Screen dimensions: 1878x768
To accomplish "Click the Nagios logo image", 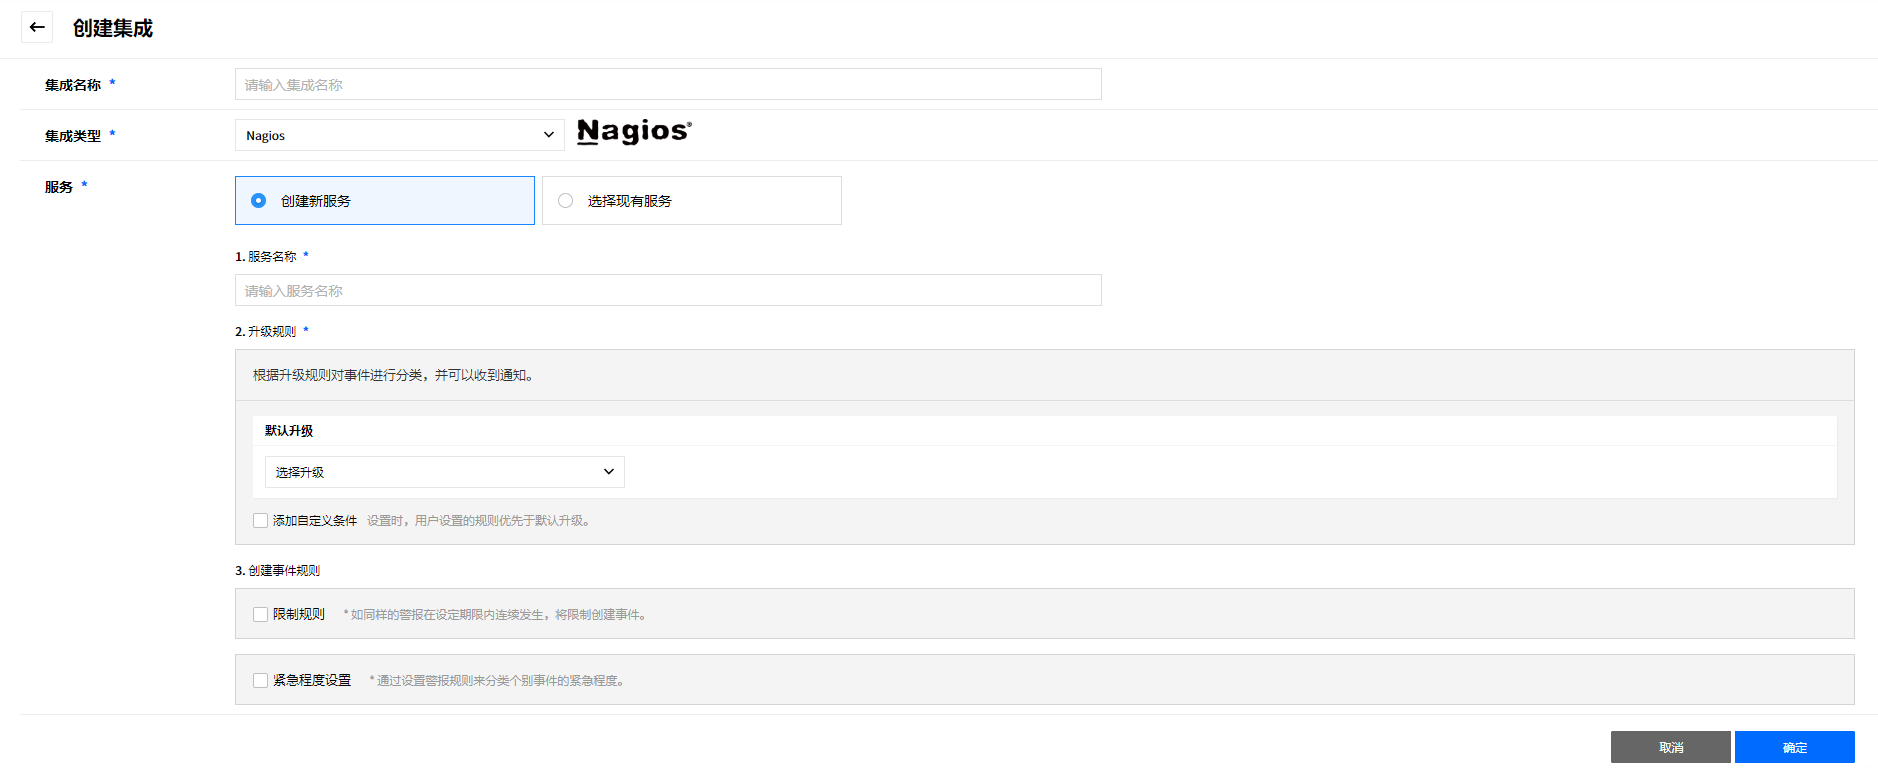I will (x=634, y=132).
